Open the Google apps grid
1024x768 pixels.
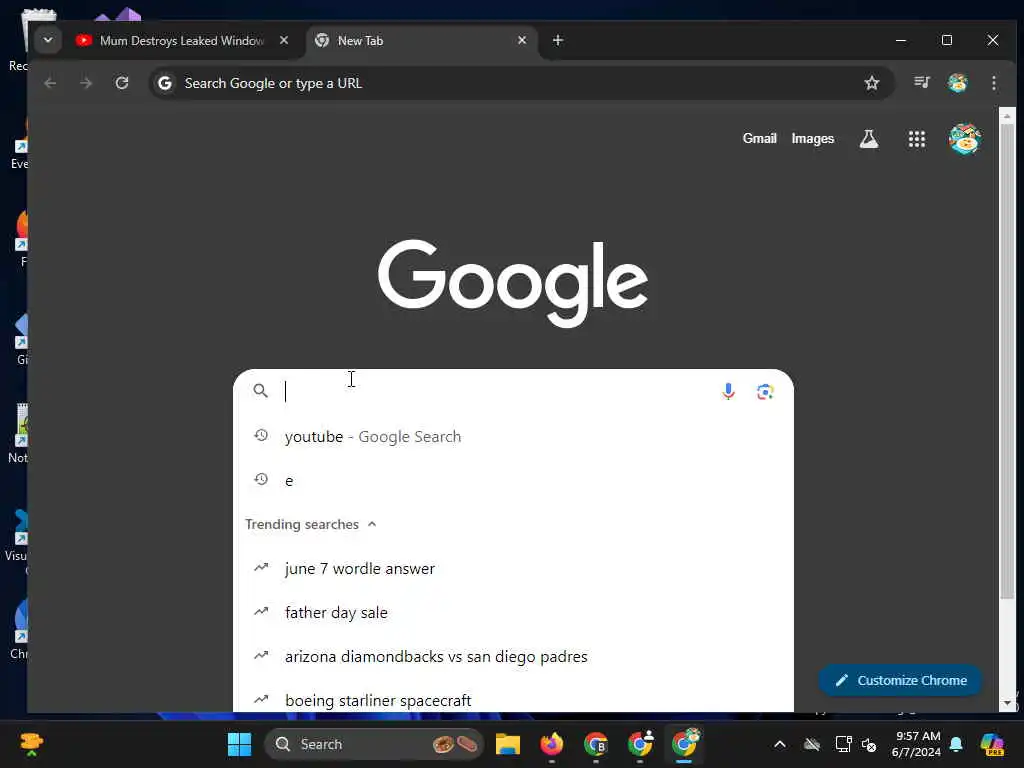point(917,138)
